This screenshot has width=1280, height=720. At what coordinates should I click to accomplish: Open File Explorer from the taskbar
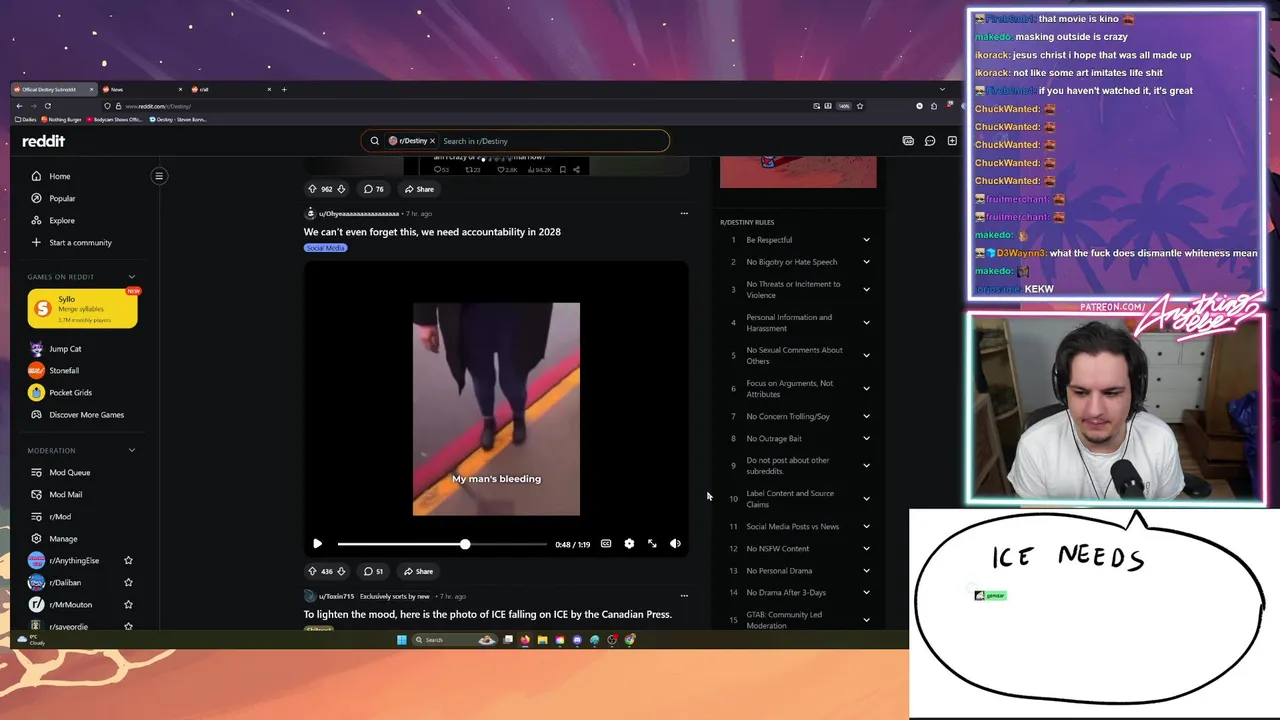point(542,640)
